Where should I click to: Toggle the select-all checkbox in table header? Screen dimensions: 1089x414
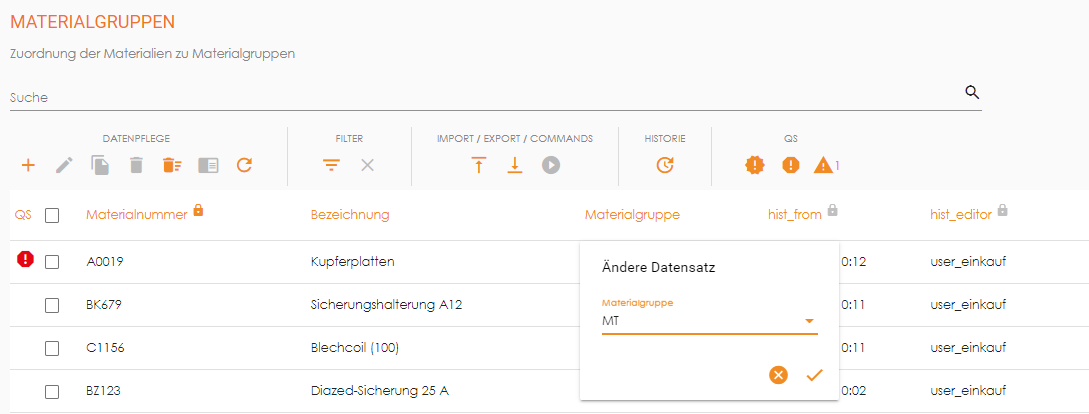tap(52, 215)
